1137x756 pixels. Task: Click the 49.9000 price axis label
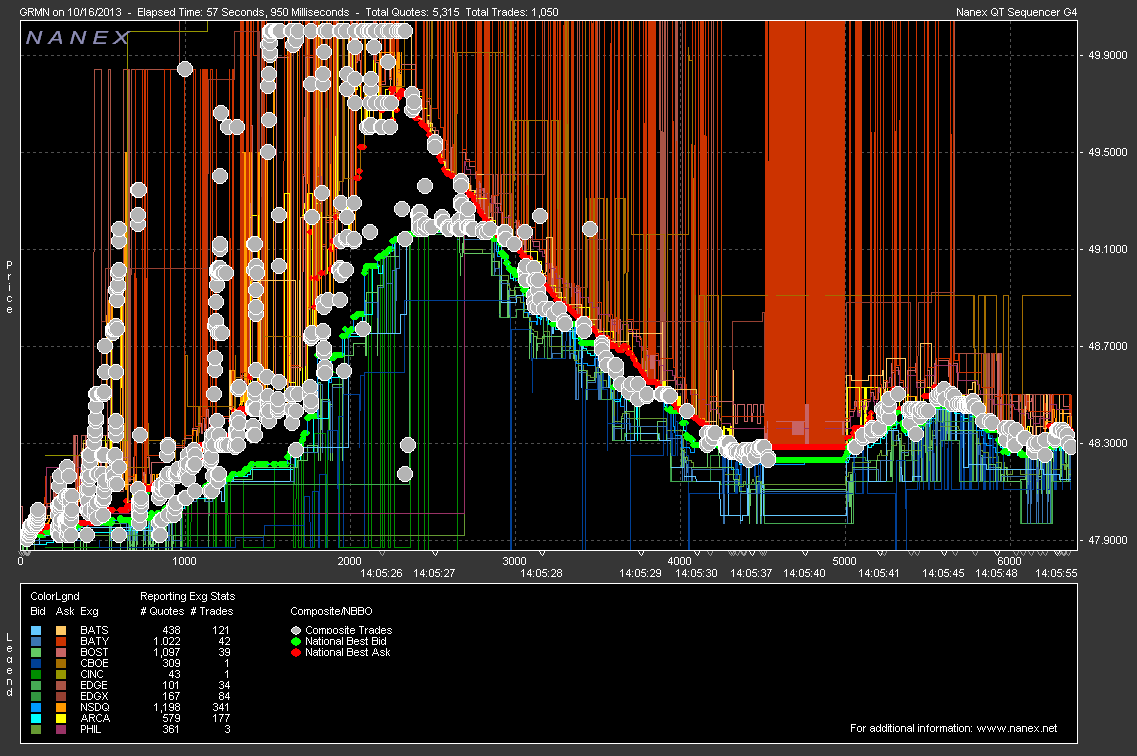1107,55
